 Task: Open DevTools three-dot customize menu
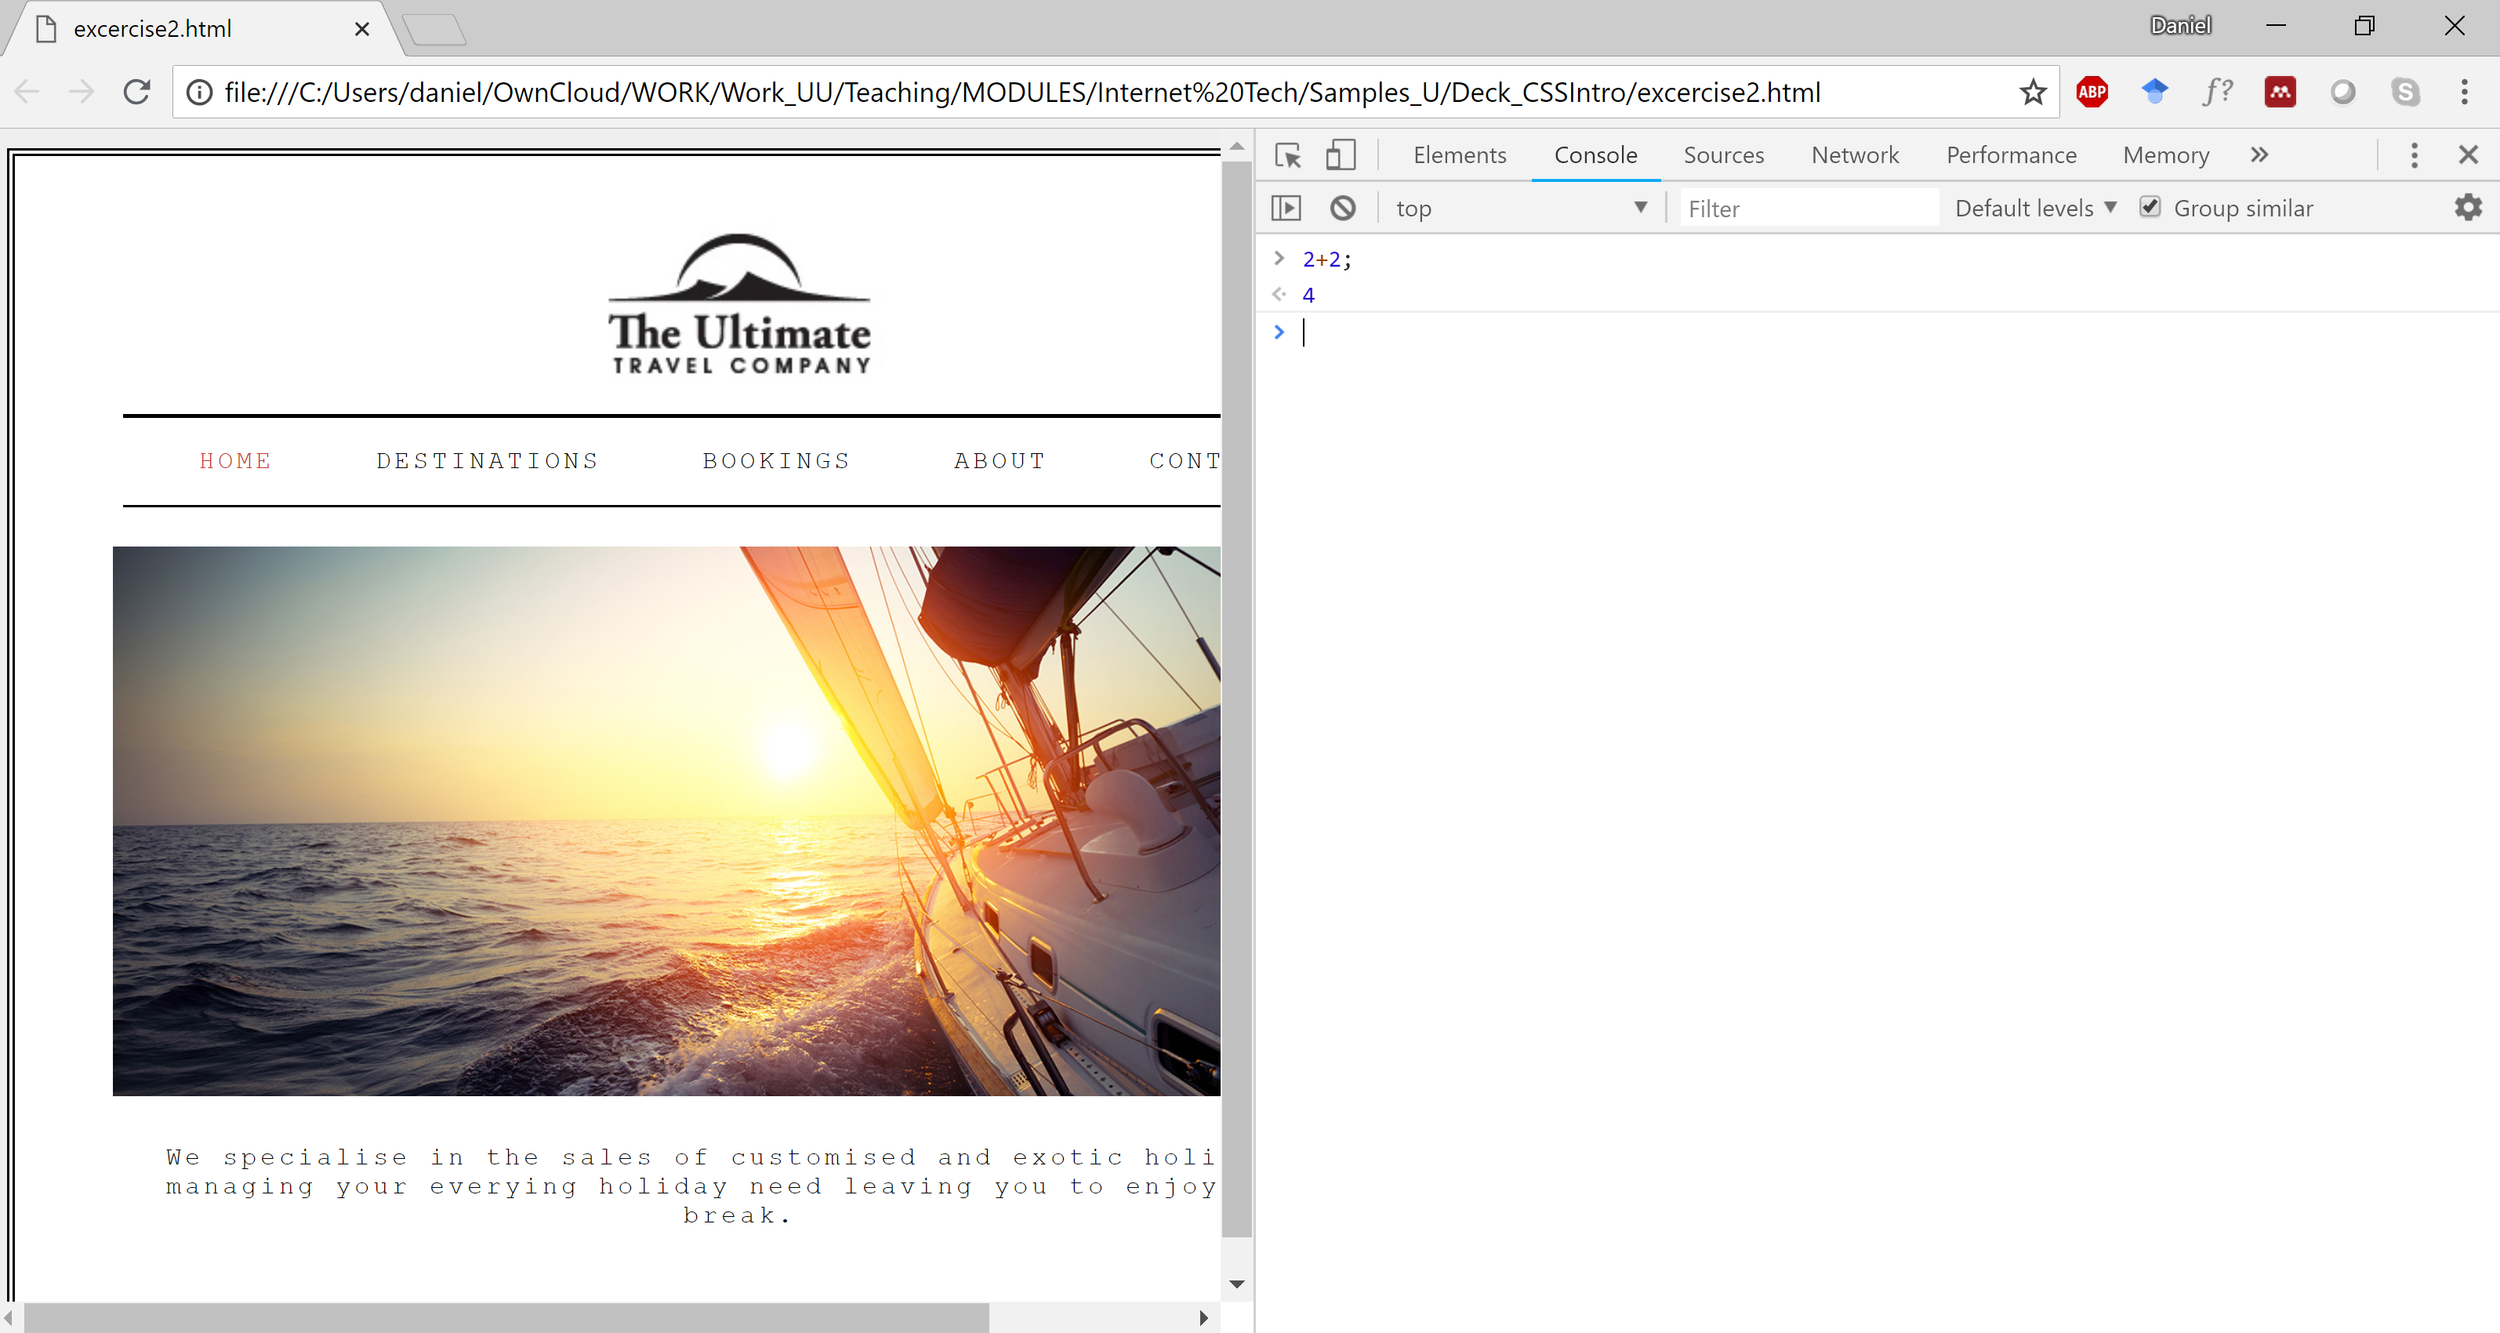(2414, 155)
